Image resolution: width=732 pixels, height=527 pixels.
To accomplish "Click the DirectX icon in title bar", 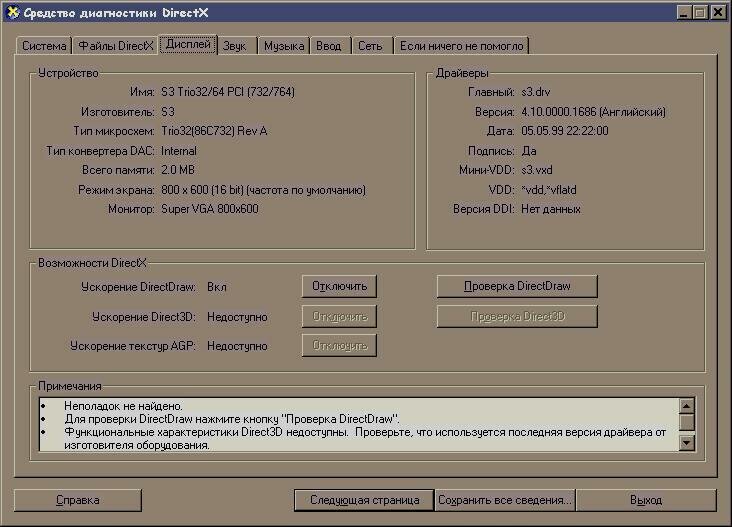I will coord(13,12).
